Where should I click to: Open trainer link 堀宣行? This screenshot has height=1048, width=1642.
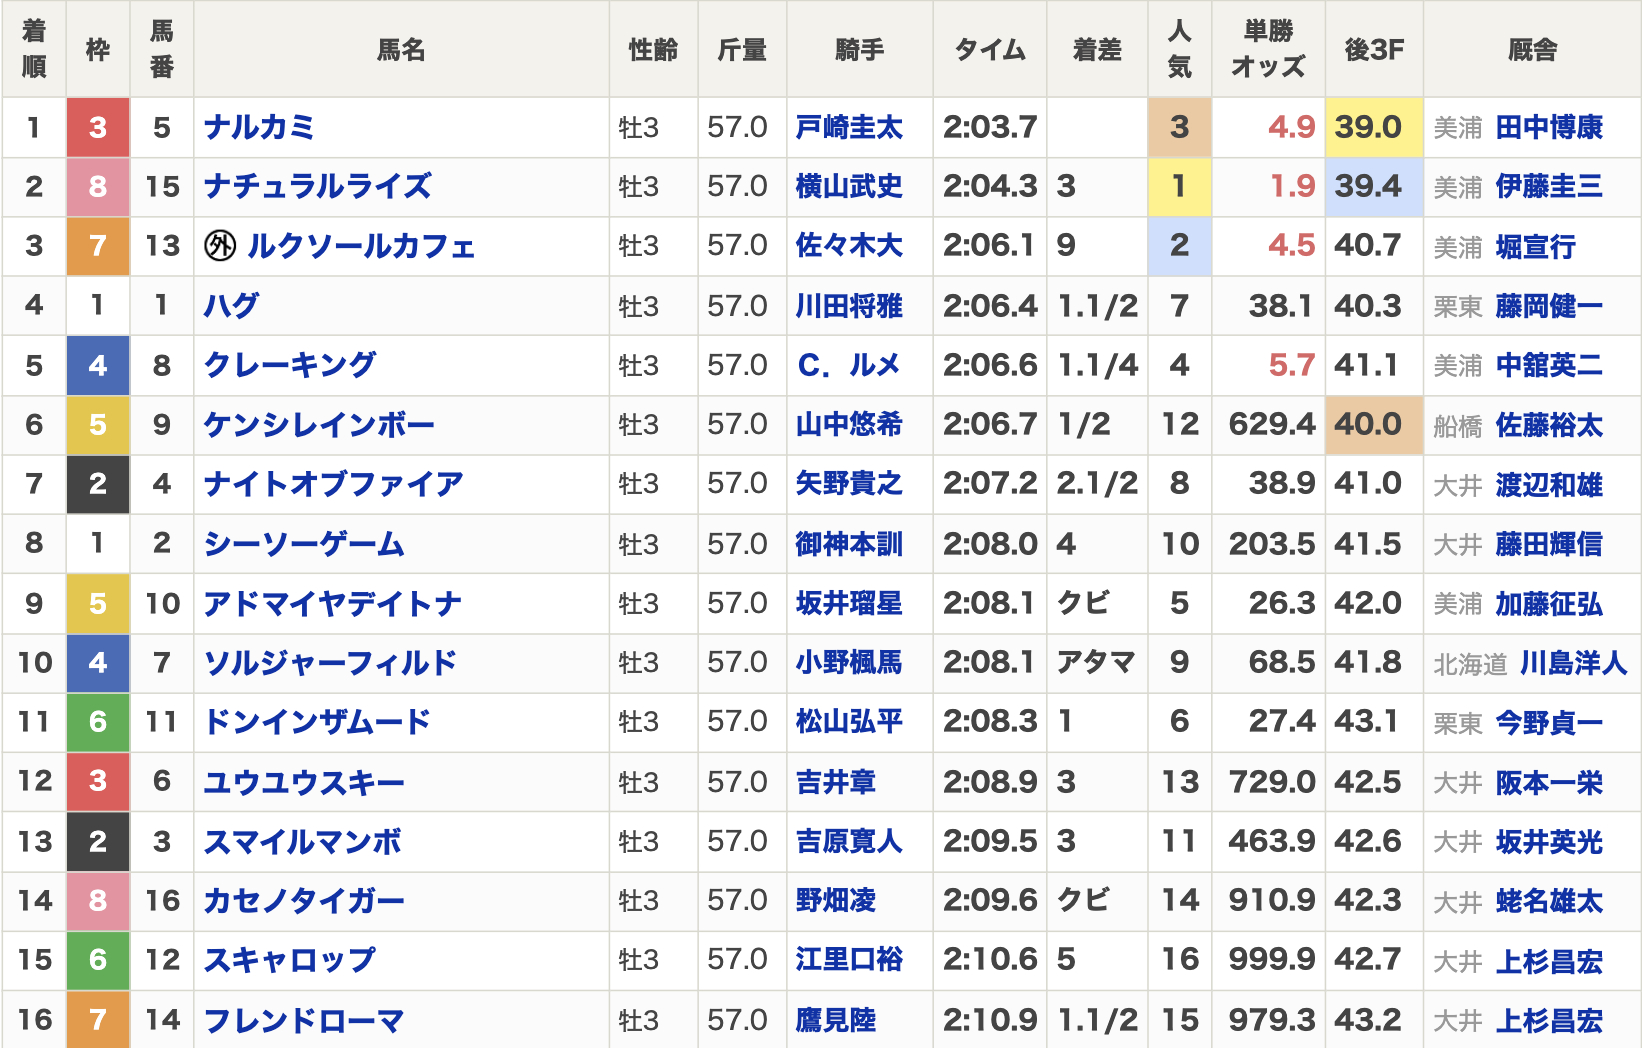click(x=1538, y=246)
